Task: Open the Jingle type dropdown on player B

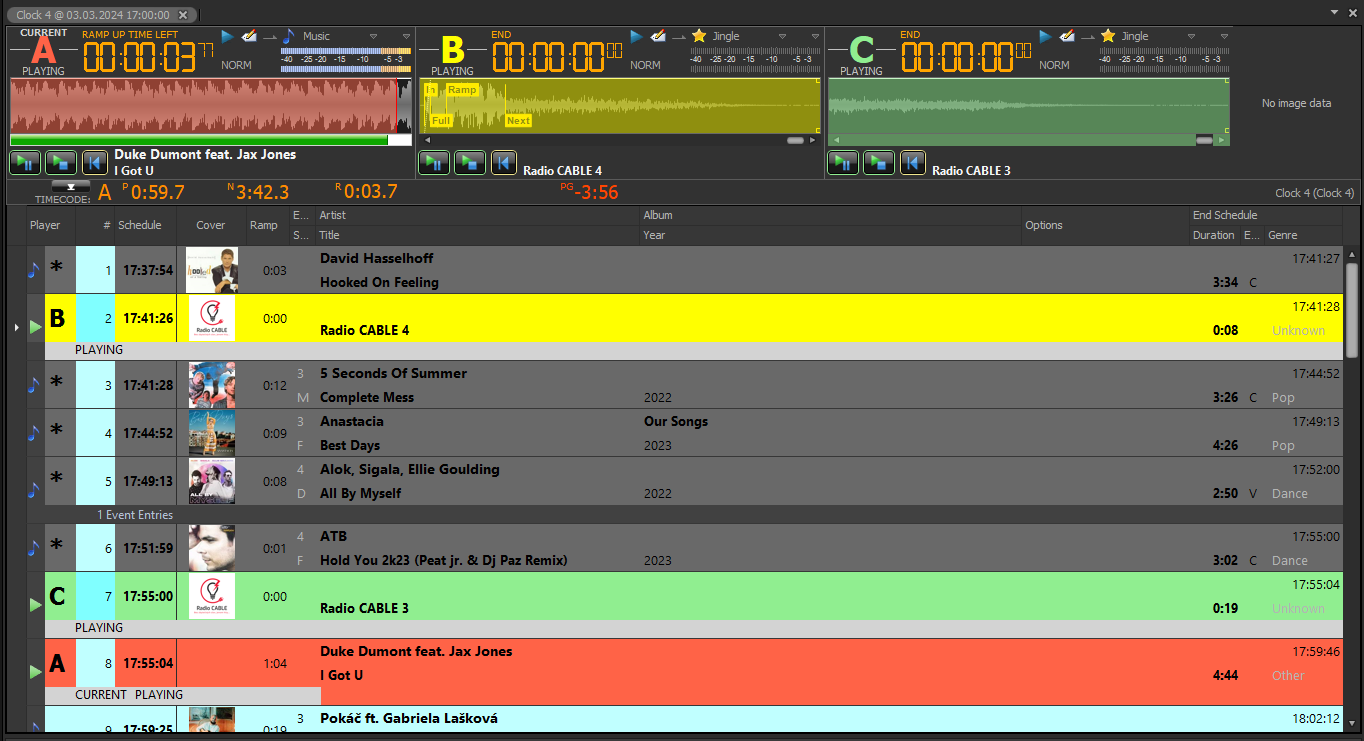Action: (784, 36)
